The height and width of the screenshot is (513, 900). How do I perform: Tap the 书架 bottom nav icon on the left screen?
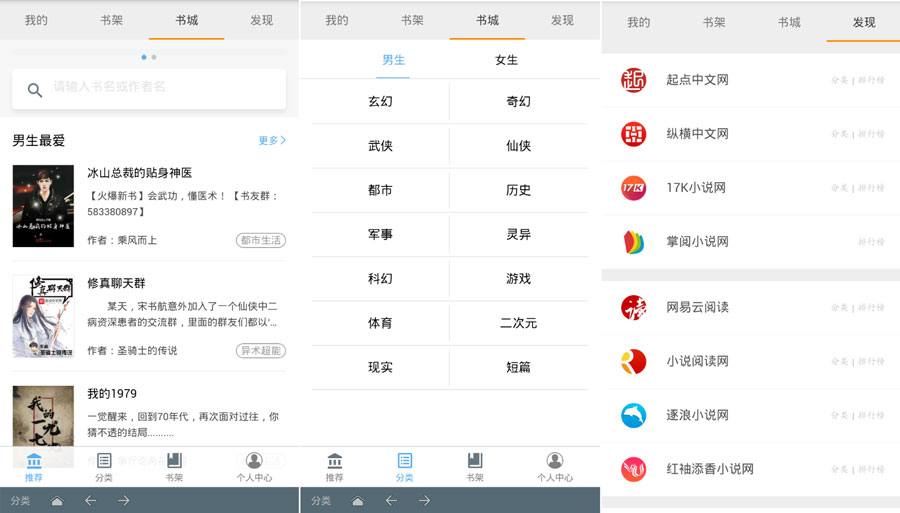[174, 460]
